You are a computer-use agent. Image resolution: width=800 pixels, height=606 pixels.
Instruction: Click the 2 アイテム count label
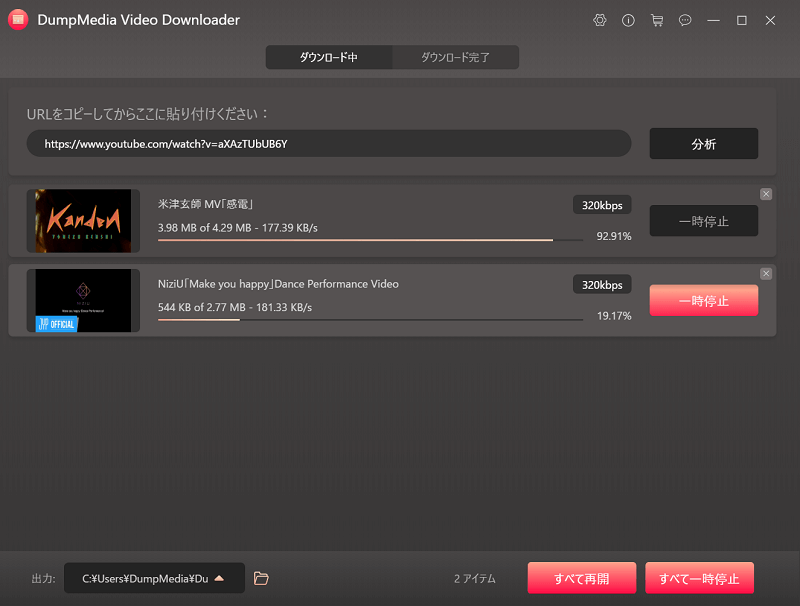point(474,578)
